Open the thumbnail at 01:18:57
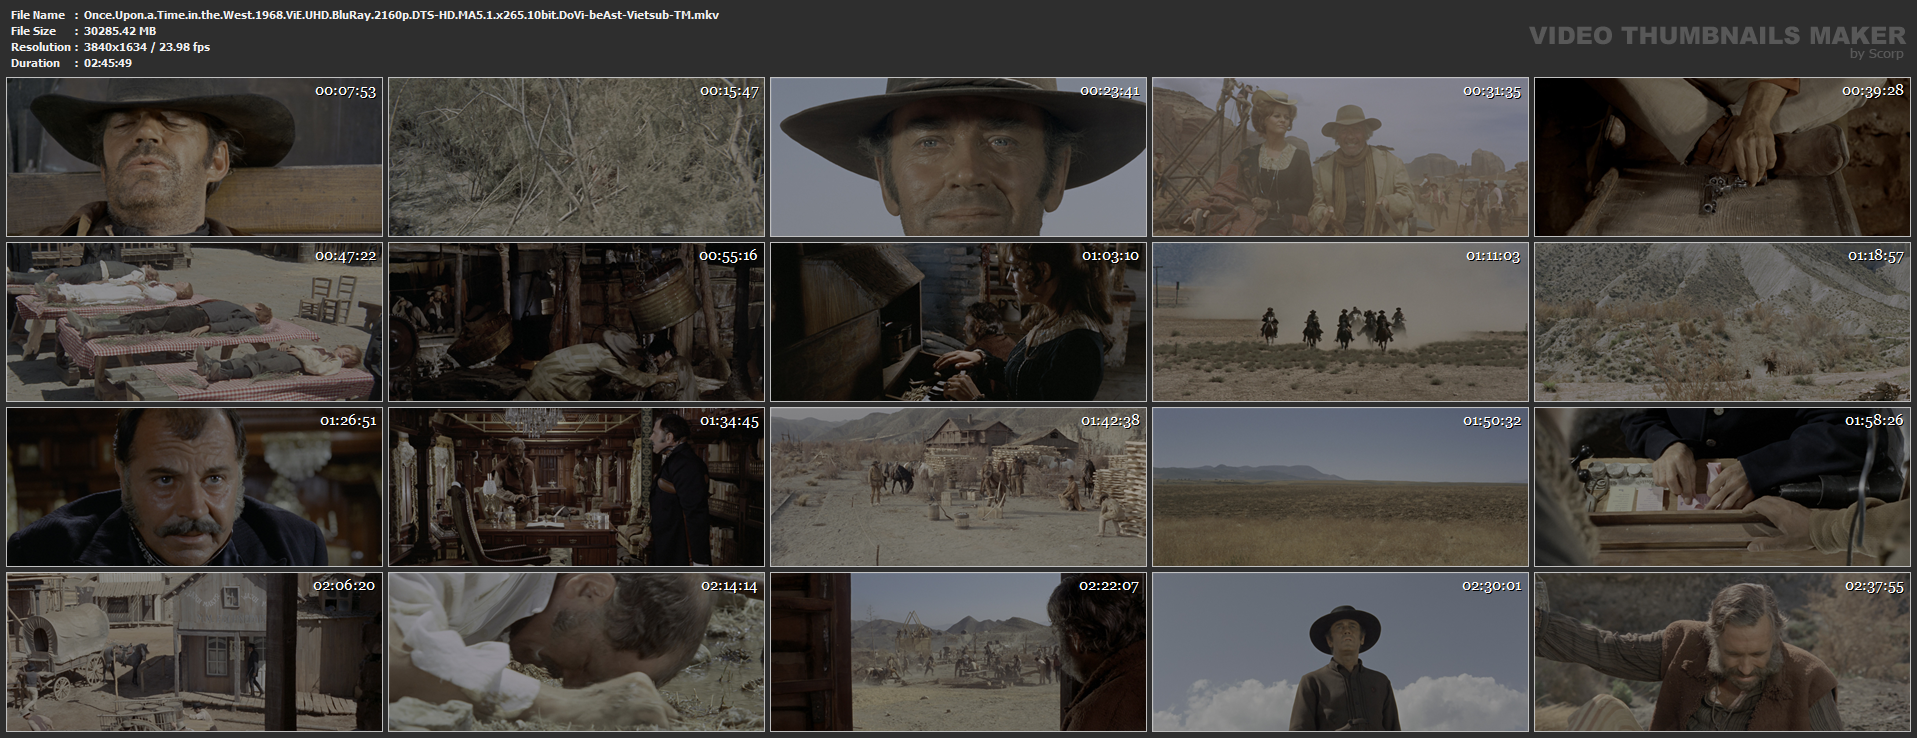Image resolution: width=1917 pixels, height=738 pixels. click(1722, 322)
